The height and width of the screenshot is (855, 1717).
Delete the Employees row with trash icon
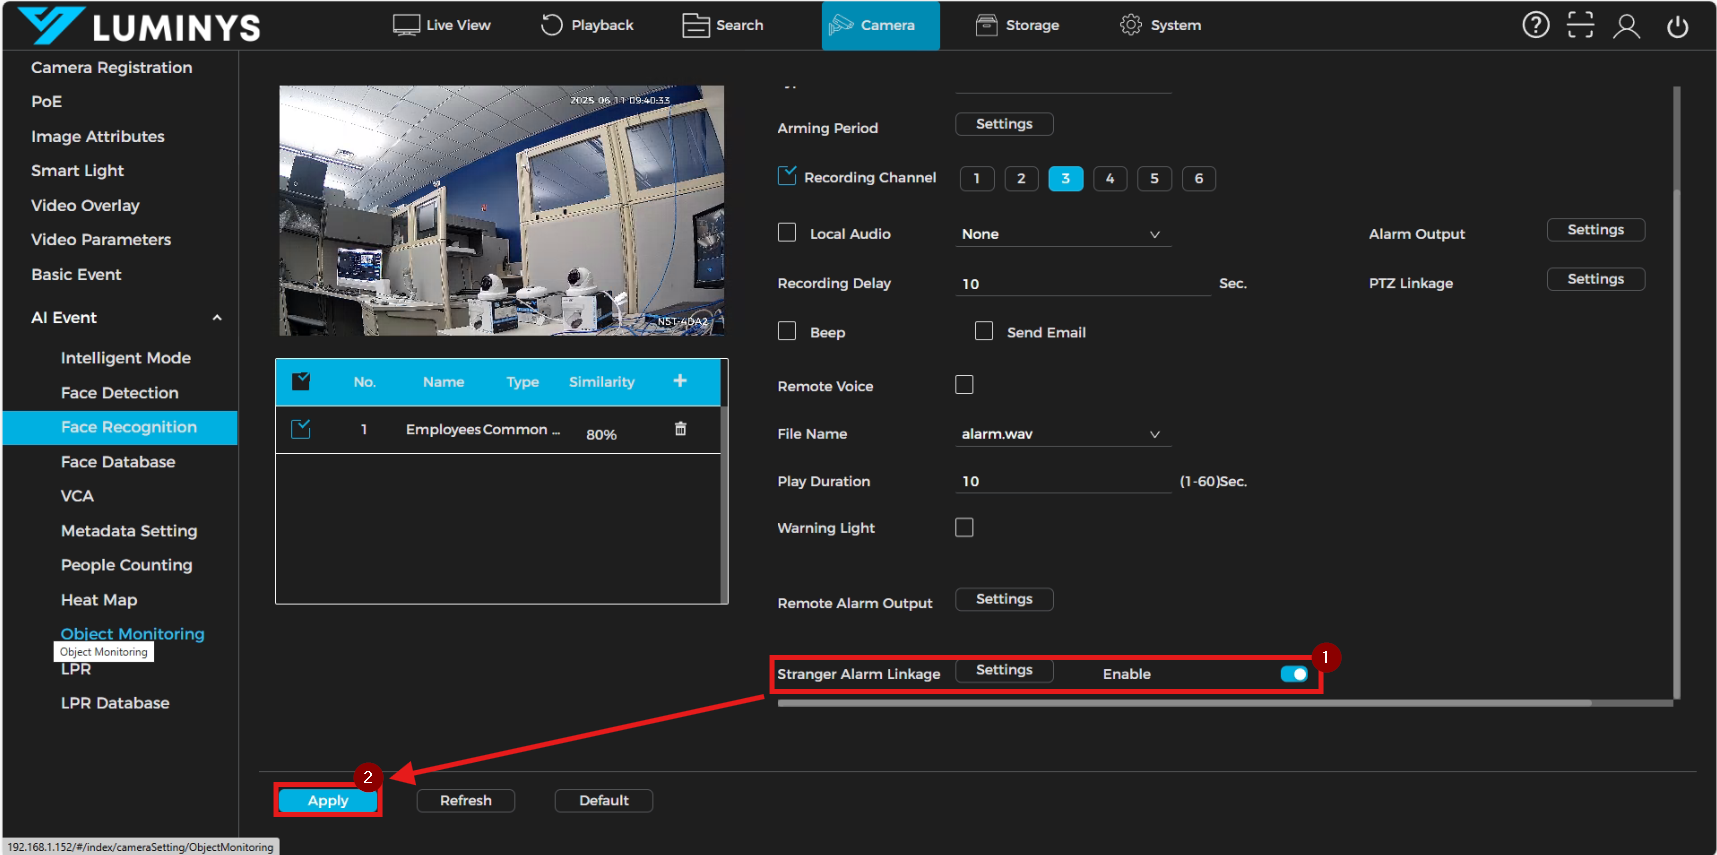click(680, 429)
